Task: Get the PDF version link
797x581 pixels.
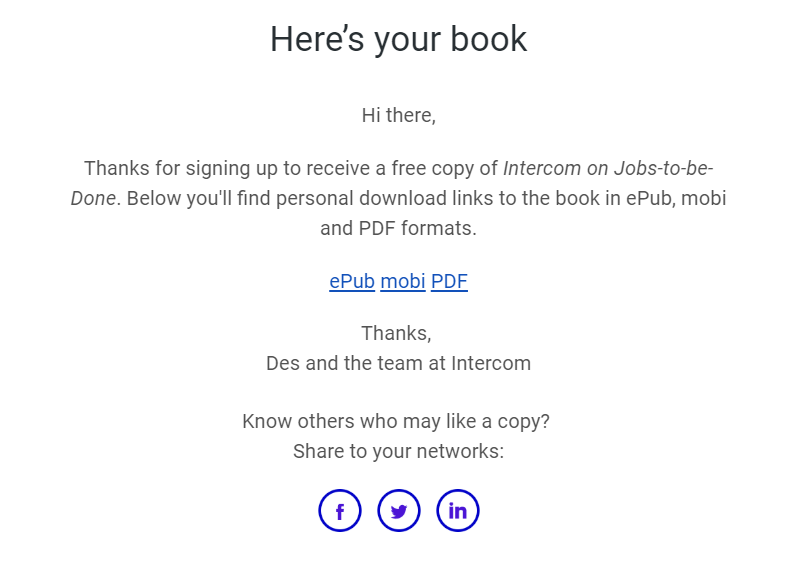Action: 449,281
